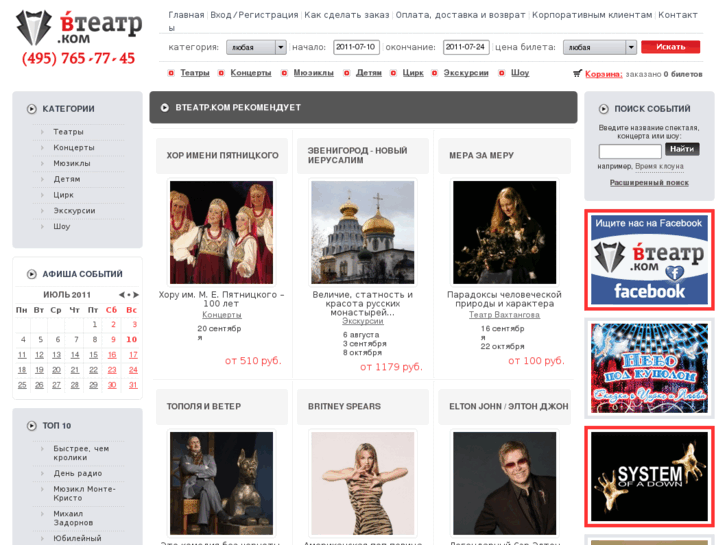Click Театр Вахтангова link
The height and width of the screenshot is (545, 727).
pos(504,315)
